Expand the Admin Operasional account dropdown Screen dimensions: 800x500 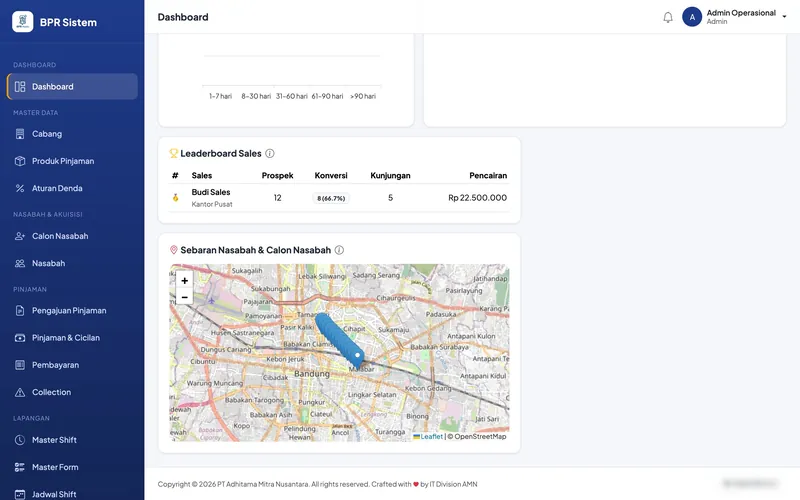pyautogui.click(x=784, y=17)
